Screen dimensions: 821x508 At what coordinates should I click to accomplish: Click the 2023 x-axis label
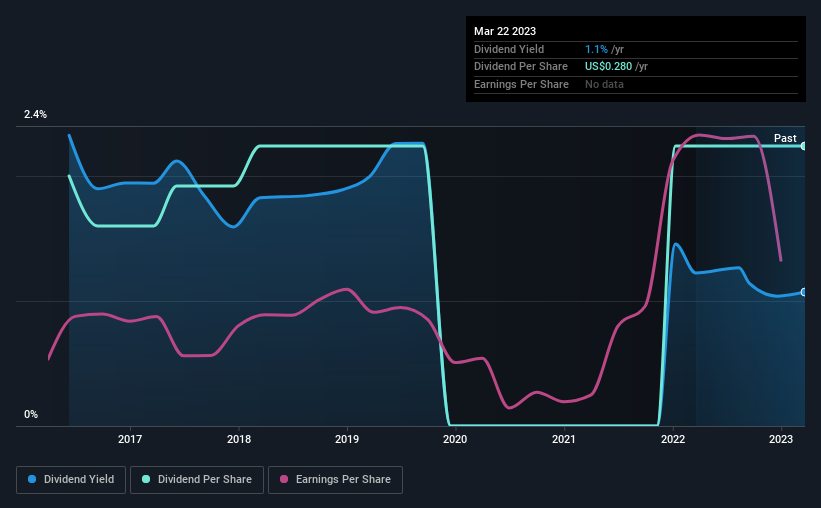click(x=781, y=439)
